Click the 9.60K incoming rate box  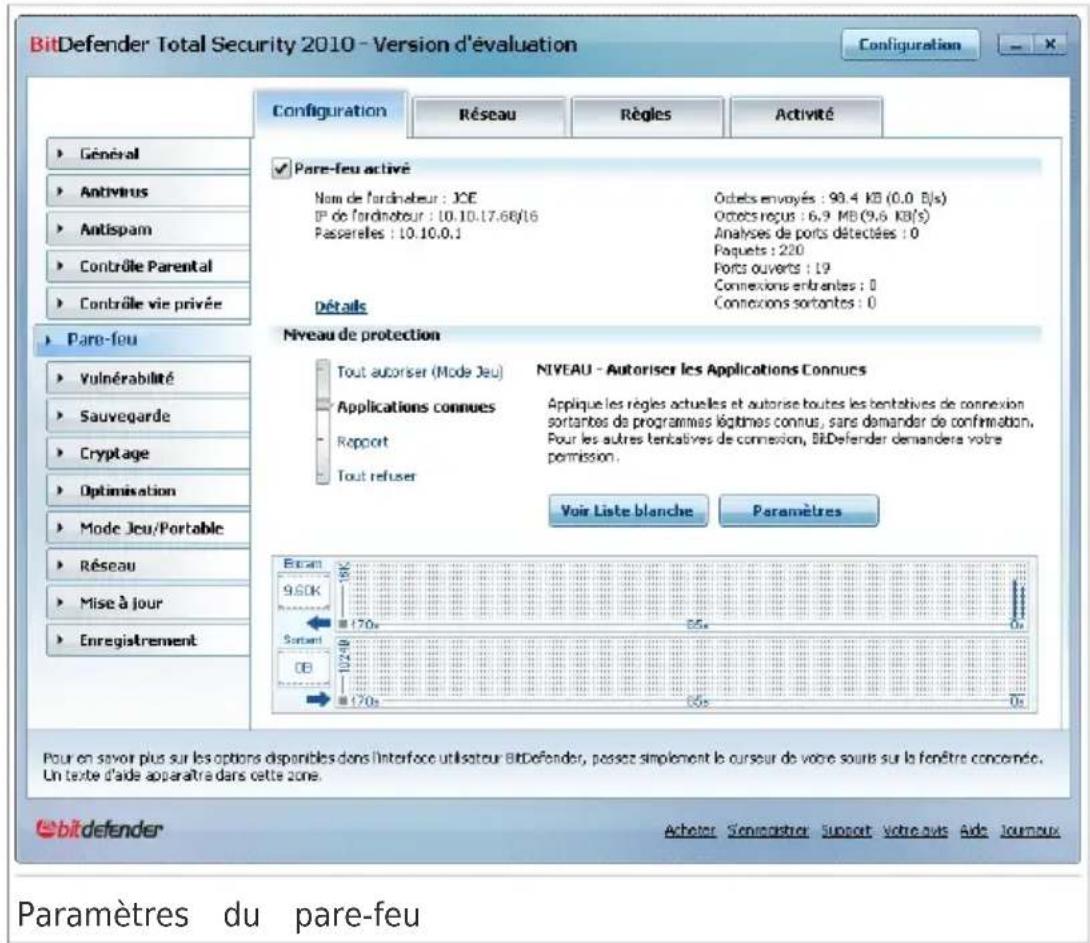302,591
